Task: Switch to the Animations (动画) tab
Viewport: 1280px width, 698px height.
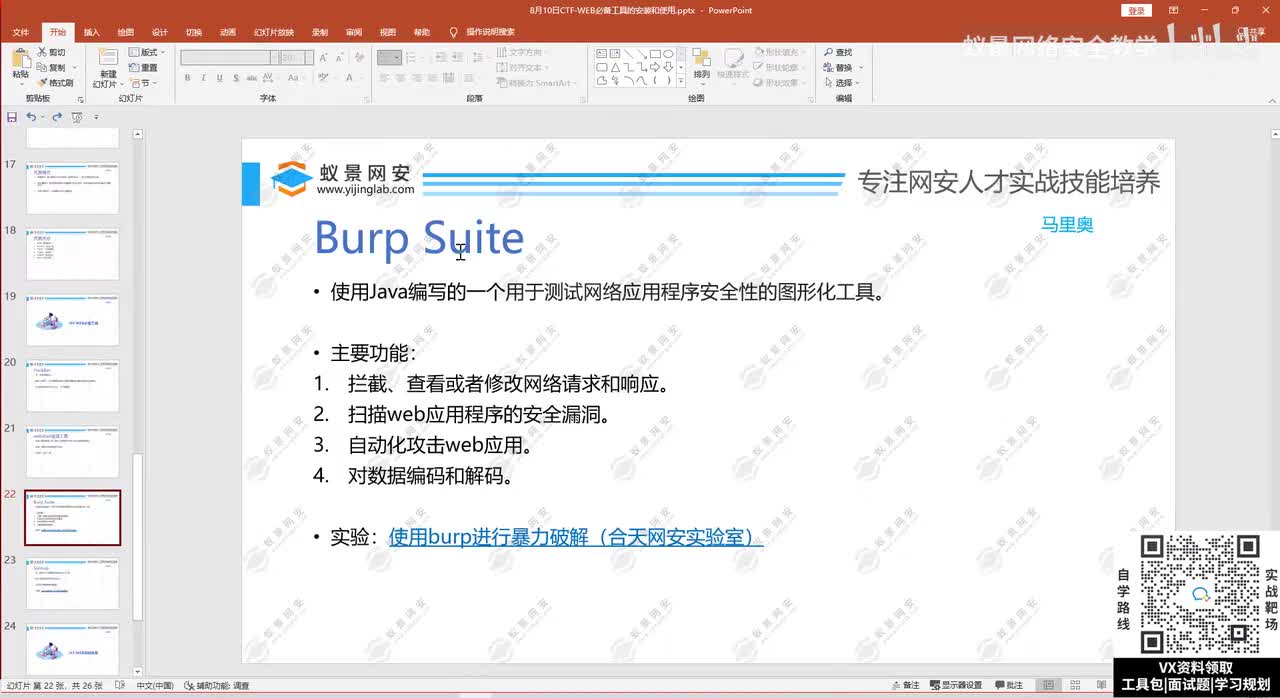Action: click(x=228, y=32)
